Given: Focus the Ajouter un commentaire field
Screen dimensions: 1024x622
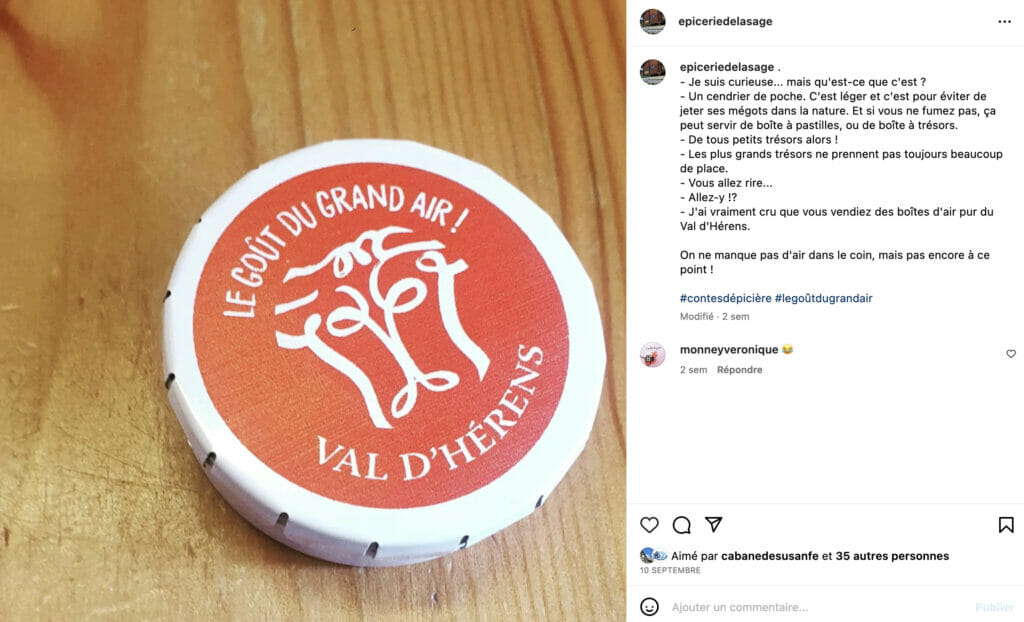Looking at the screenshot, I should tap(816, 607).
